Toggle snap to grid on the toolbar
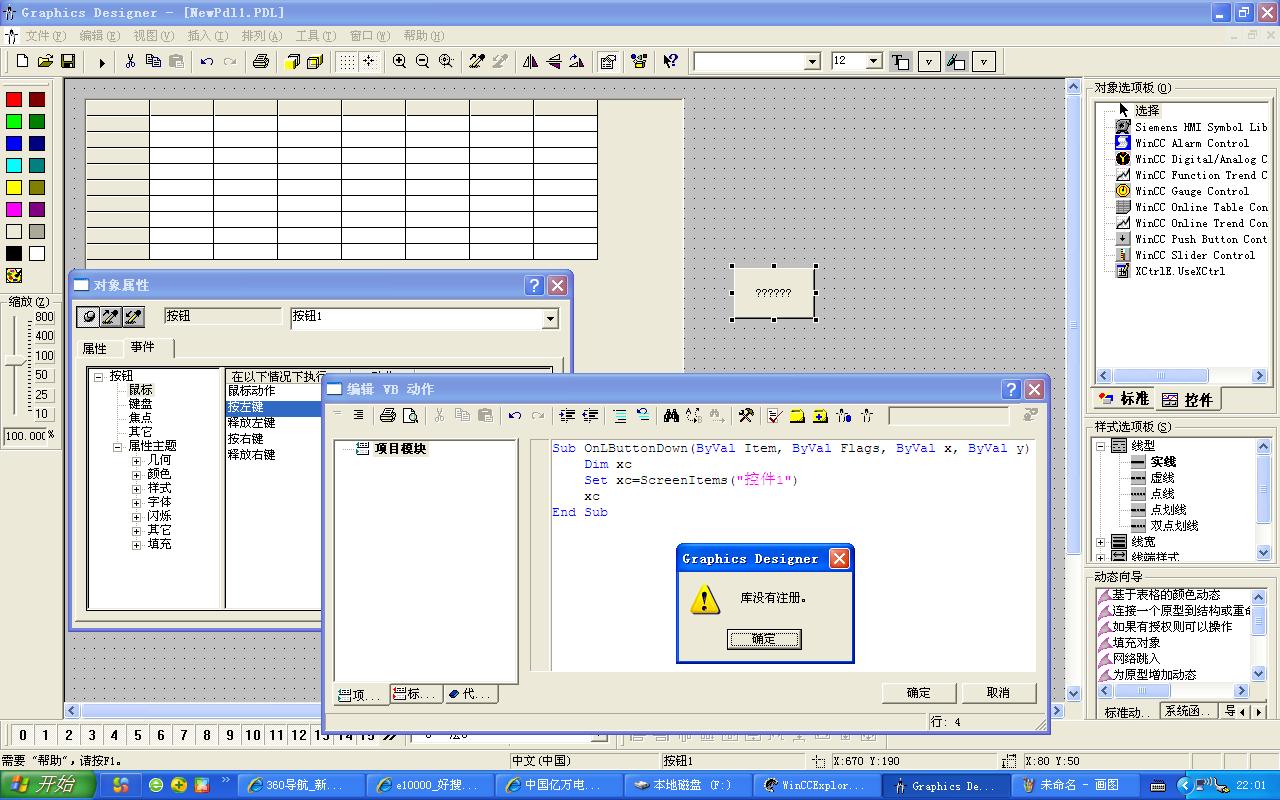This screenshot has width=1280, height=800. click(369, 61)
